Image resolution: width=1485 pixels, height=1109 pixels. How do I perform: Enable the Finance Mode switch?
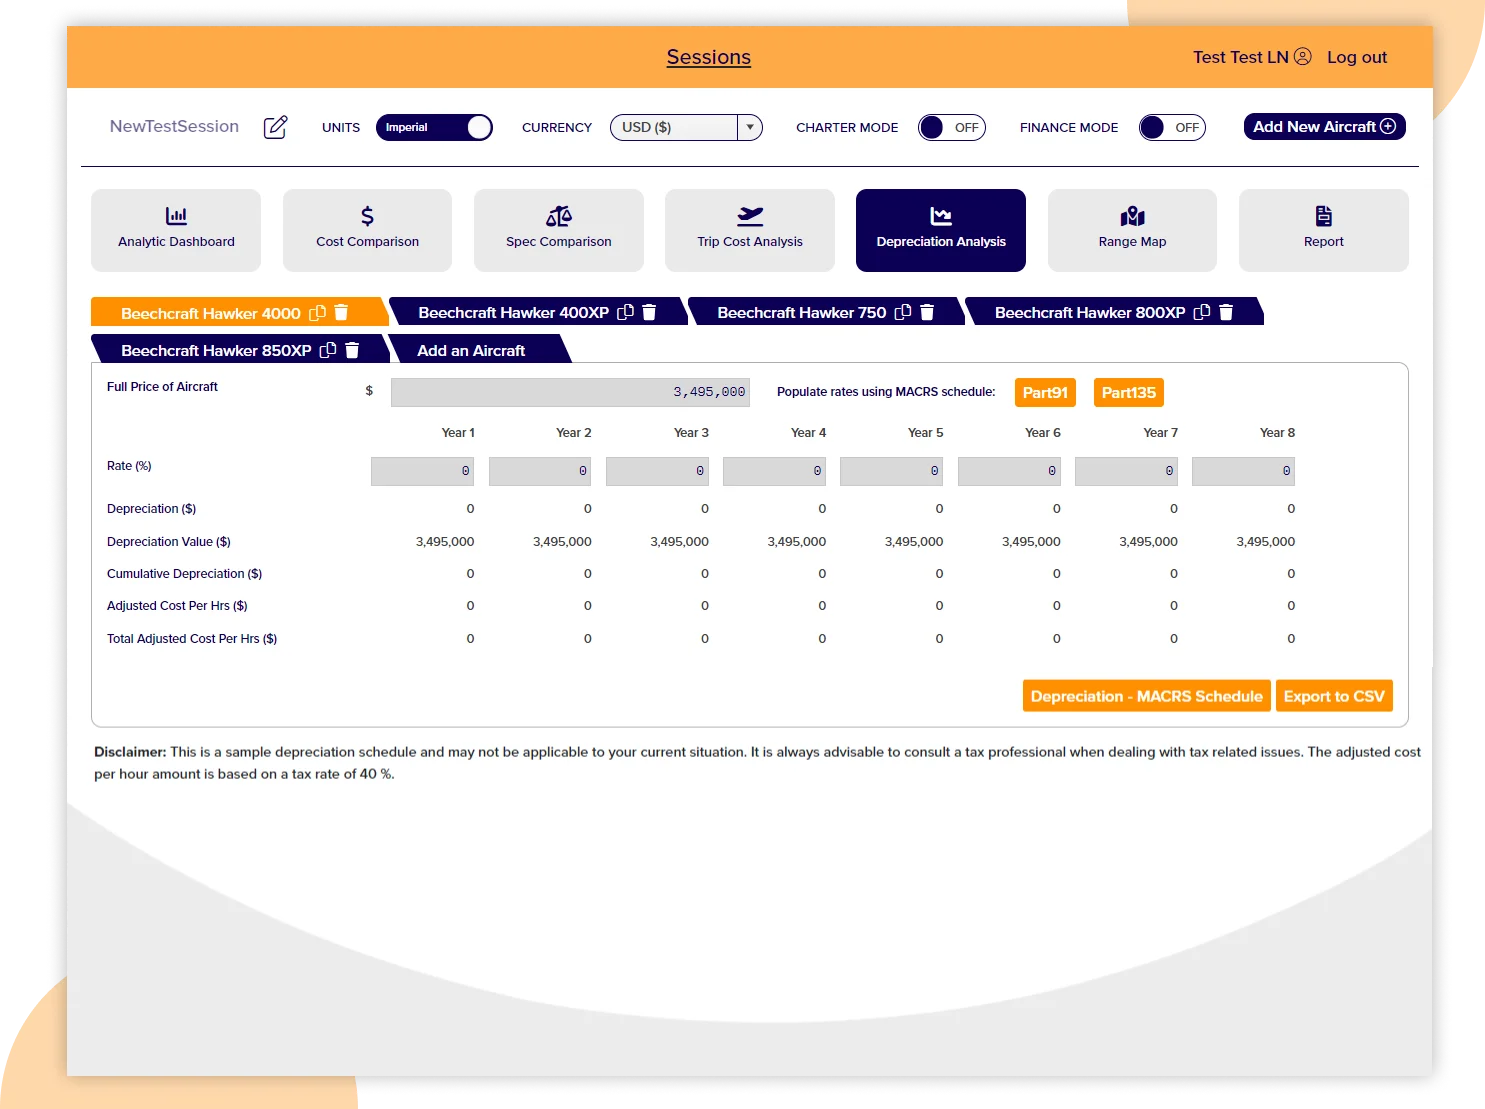pos(1172,127)
